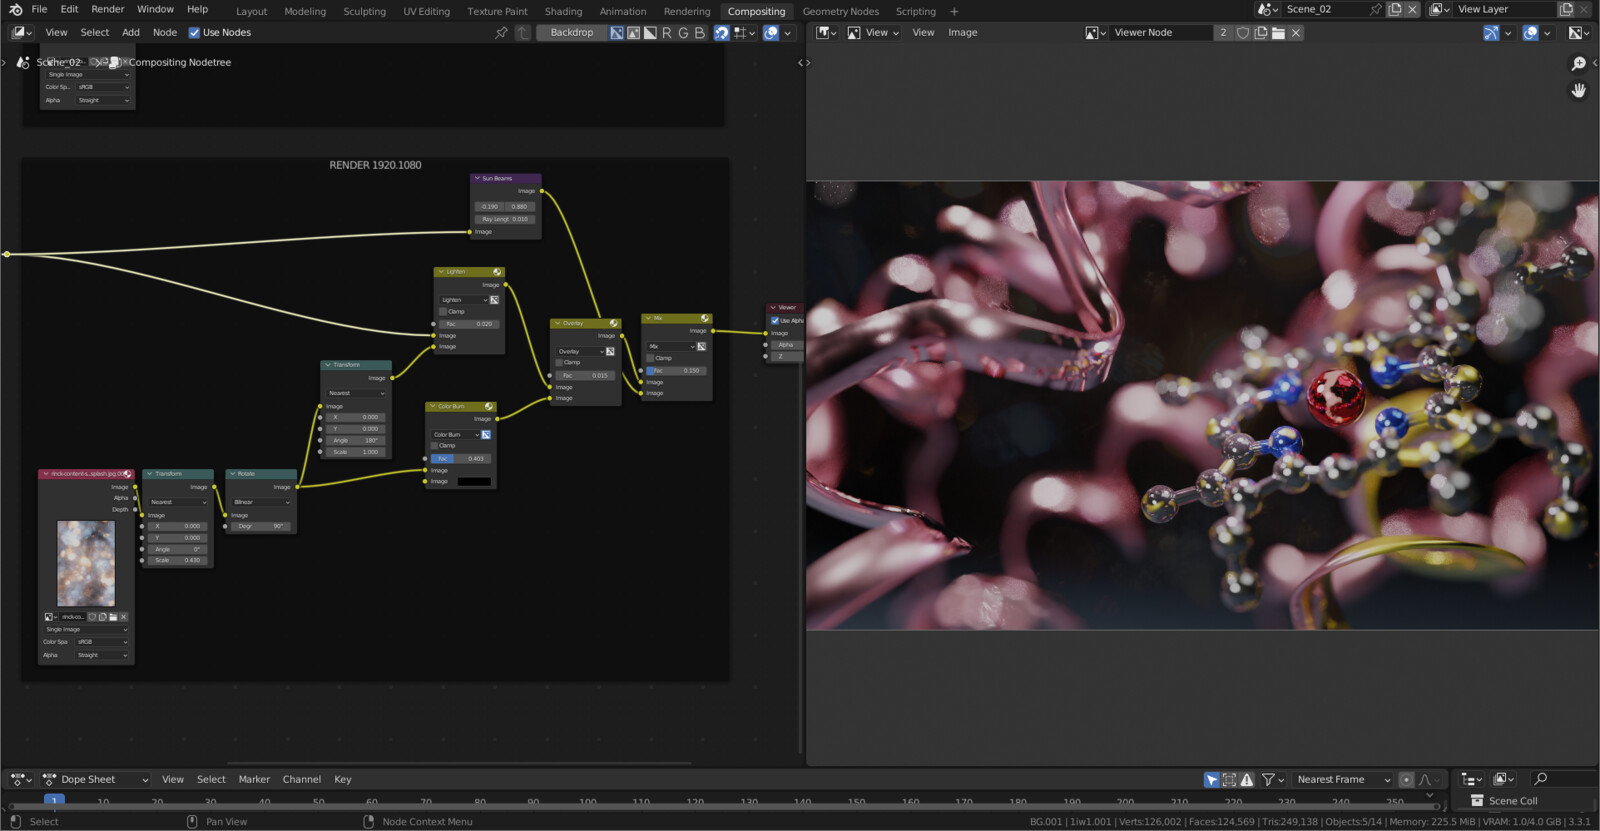Open the Image menu in image editor

click(x=963, y=33)
